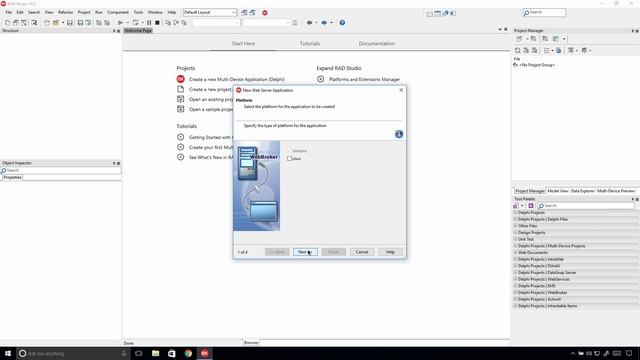
Task: Click the Welcome Page document tab
Action: pyautogui.click(x=138, y=31)
